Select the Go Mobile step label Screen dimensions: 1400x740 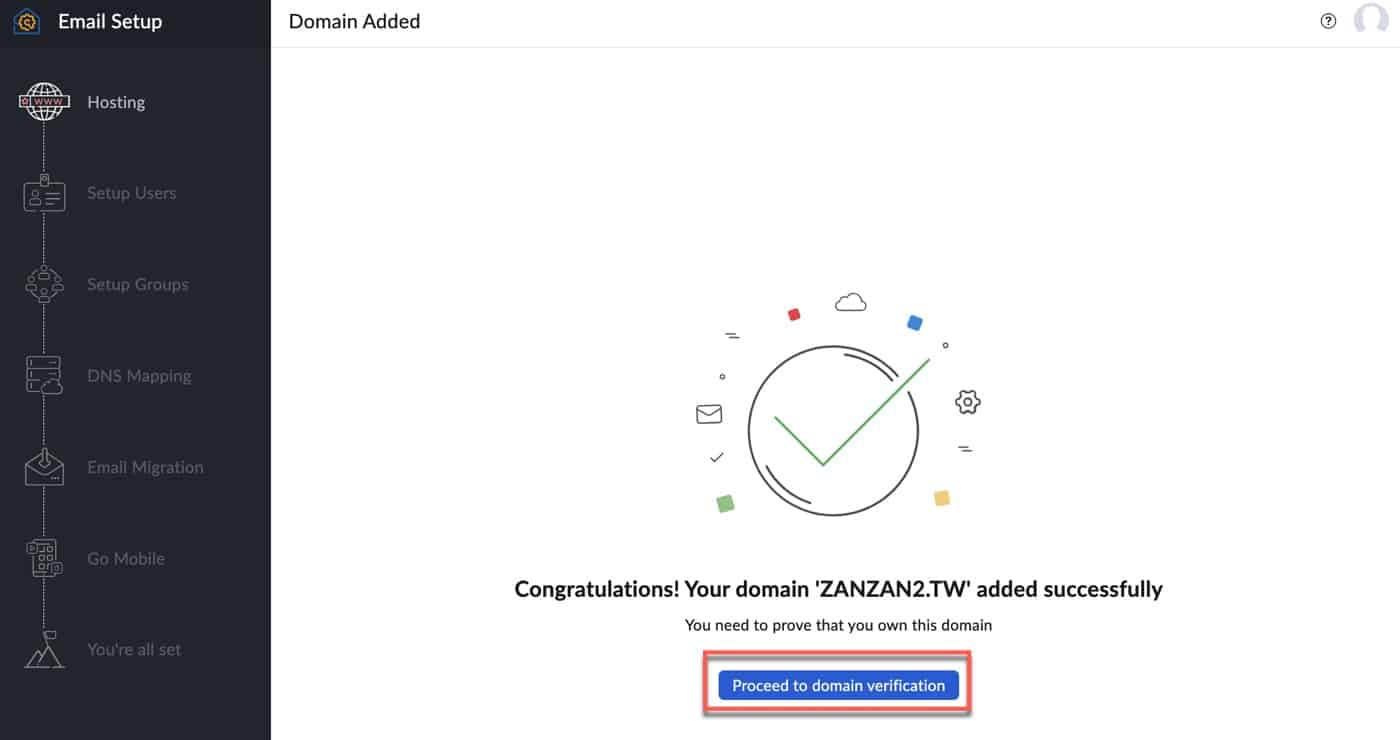point(126,558)
